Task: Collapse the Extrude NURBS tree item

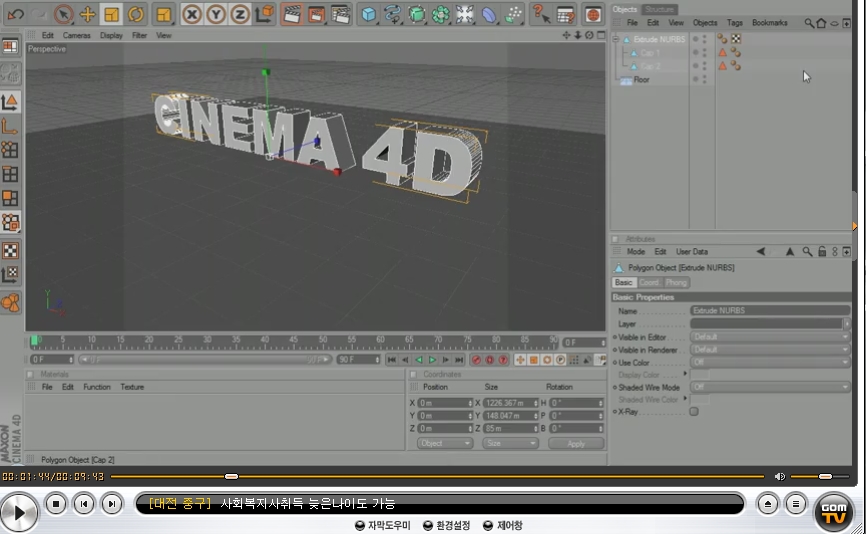Action: click(616, 39)
